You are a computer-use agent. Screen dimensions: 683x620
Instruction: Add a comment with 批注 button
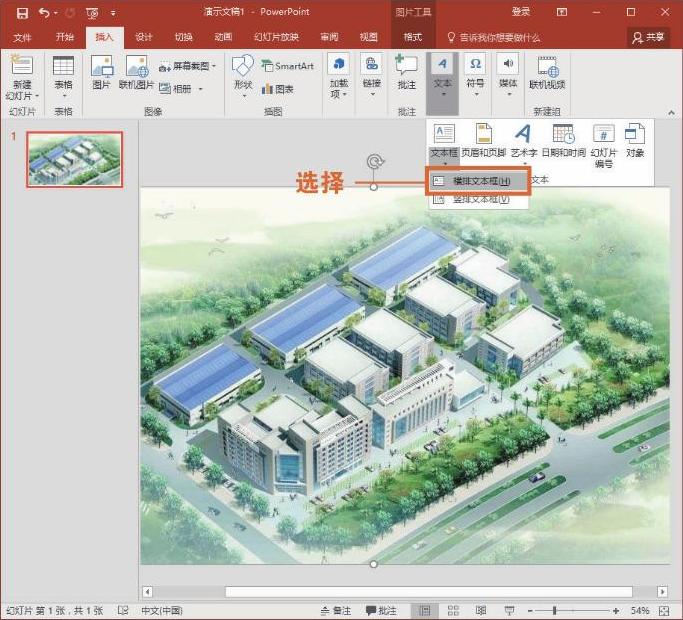coord(406,72)
